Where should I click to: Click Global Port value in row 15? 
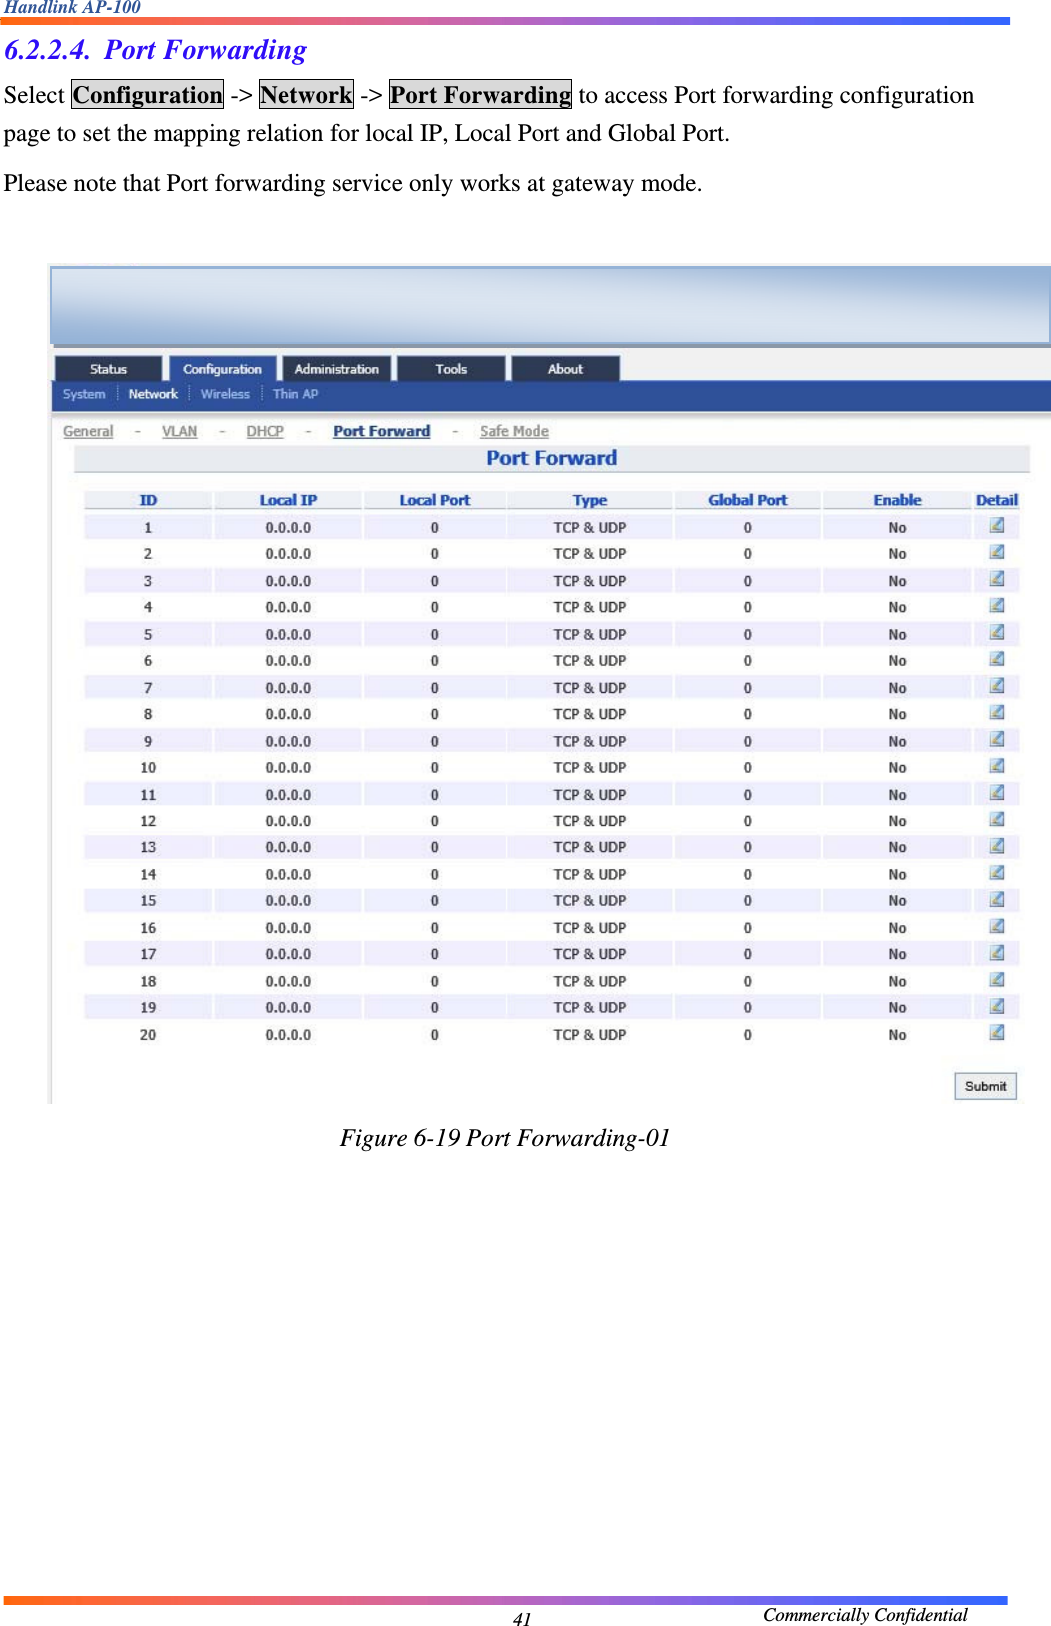coord(747,901)
